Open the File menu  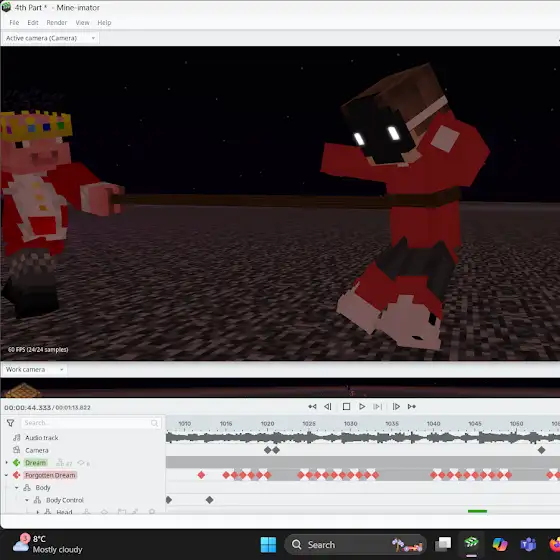(14, 22)
